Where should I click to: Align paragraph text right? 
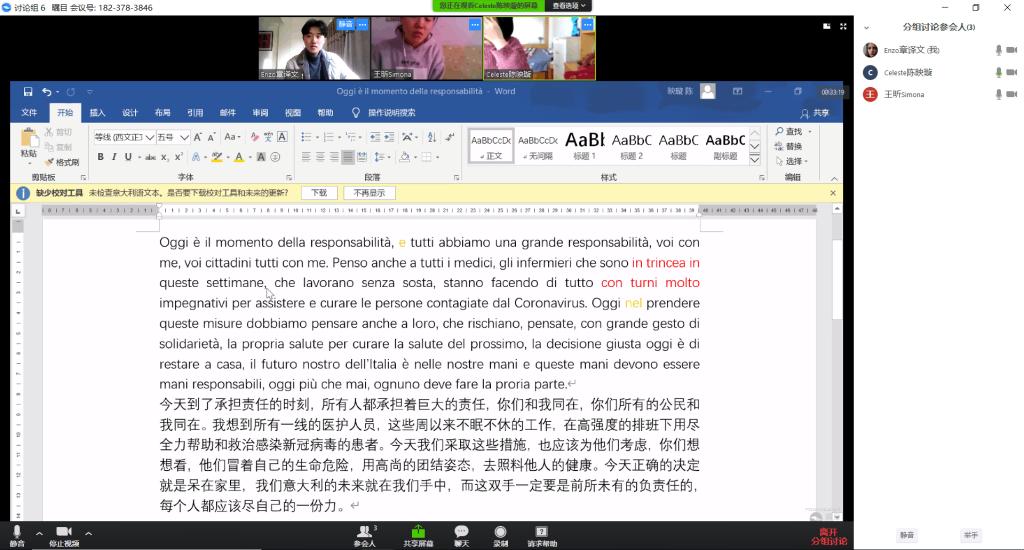tap(334, 157)
